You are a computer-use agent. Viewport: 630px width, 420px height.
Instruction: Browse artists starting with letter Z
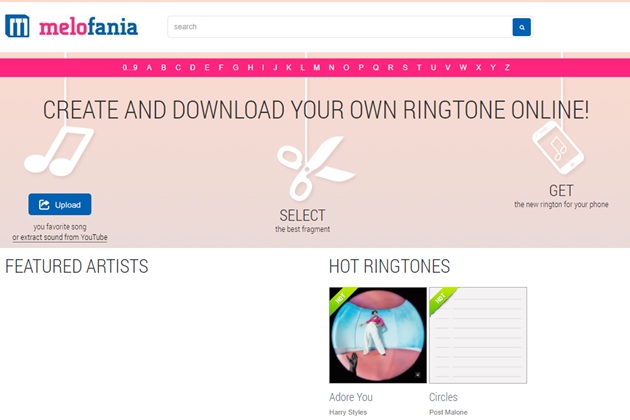pyautogui.click(x=507, y=67)
